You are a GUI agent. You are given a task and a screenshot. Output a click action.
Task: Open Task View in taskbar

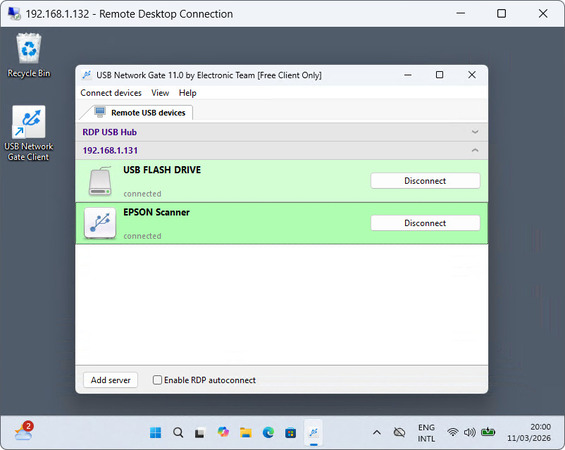[200, 433]
